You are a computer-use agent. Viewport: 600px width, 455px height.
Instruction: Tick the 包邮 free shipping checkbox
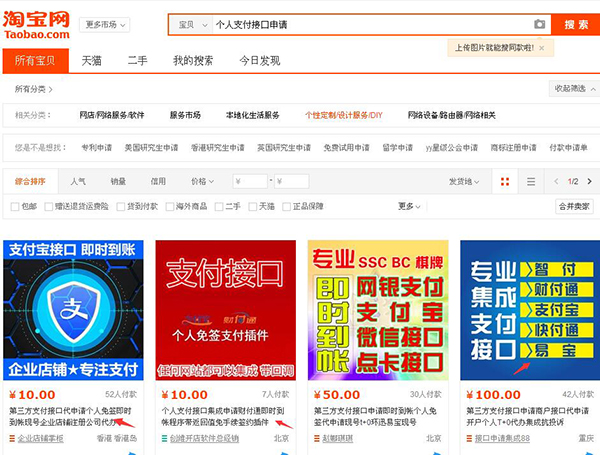(15, 207)
